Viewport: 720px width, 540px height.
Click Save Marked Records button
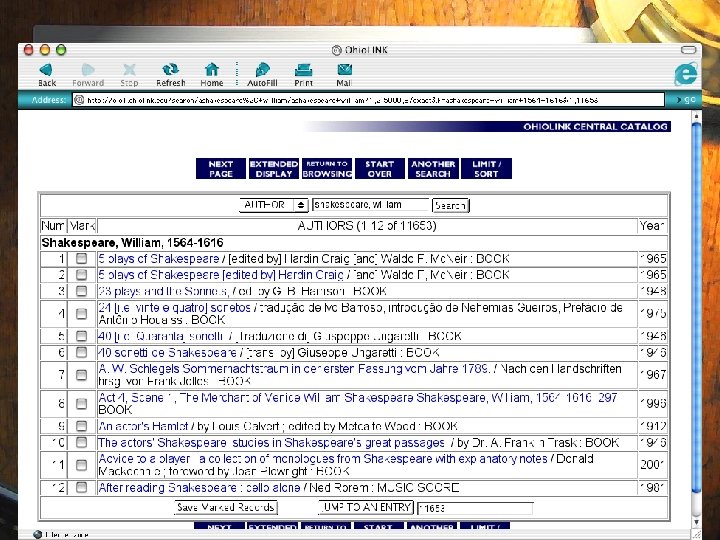click(x=226, y=507)
